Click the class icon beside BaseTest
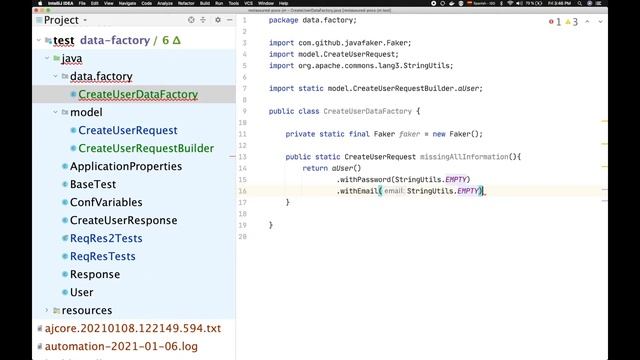 (65, 184)
